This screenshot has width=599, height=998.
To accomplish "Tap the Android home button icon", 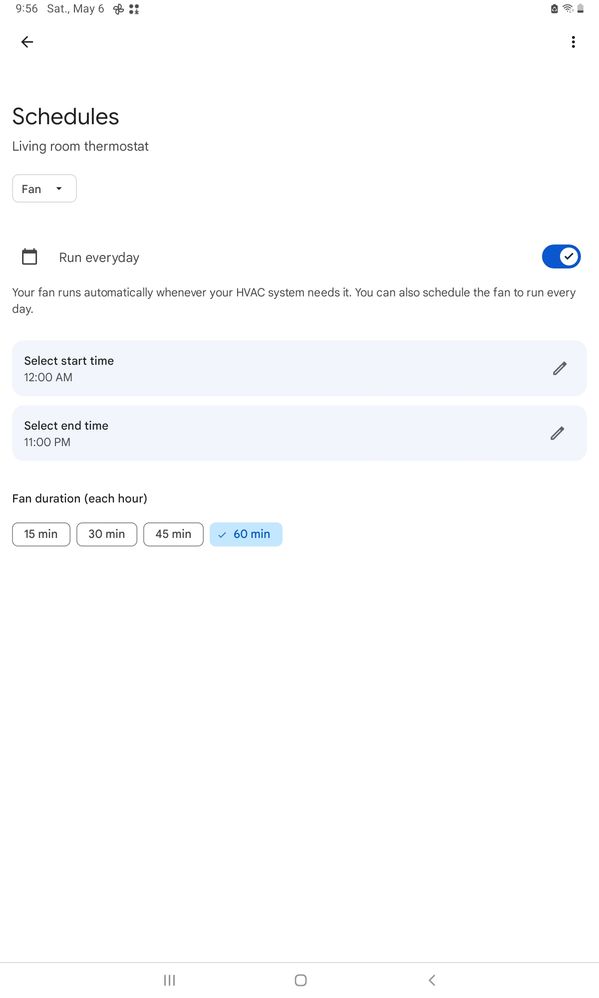I will point(300,980).
